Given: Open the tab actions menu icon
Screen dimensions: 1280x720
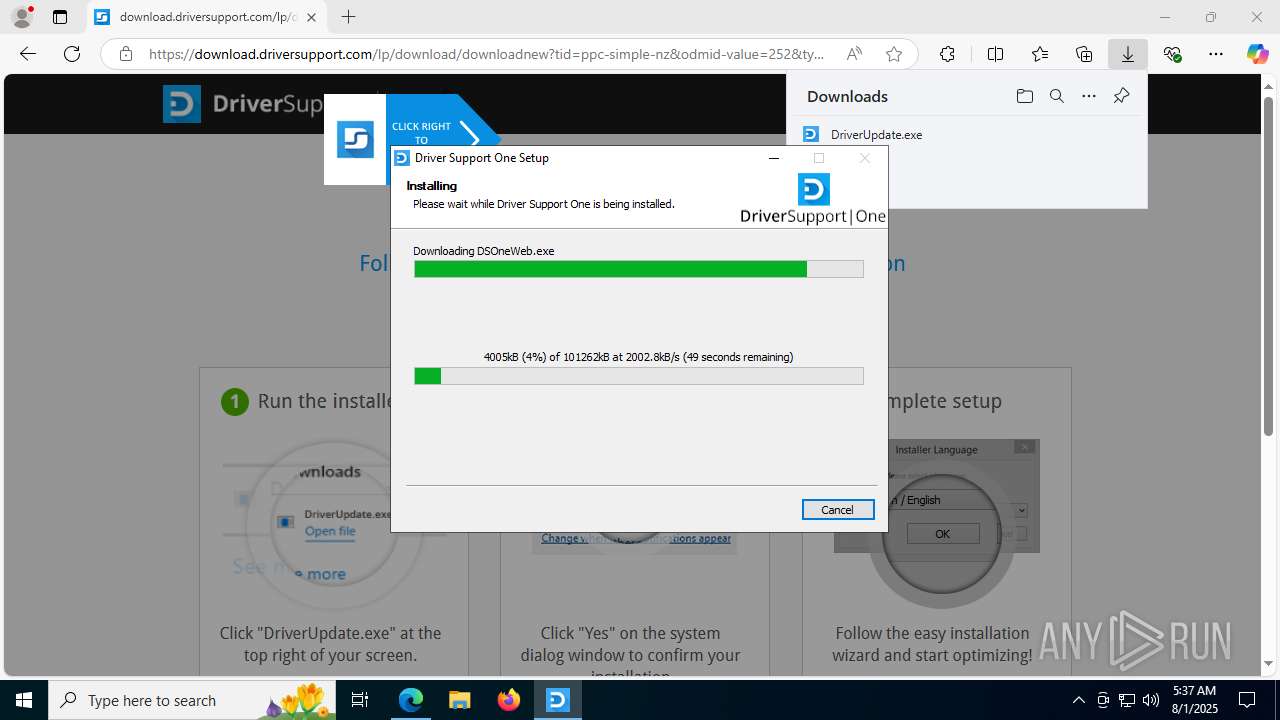Looking at the screenshot, I should click(60, 17).
